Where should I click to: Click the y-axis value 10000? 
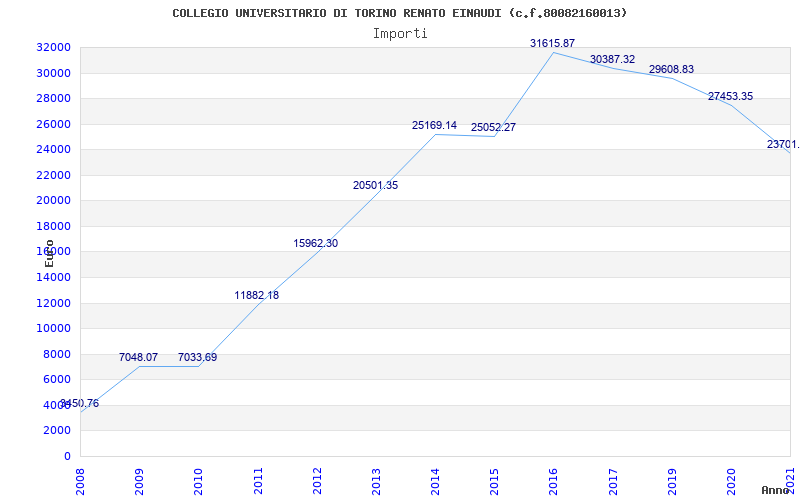point(53,329)
